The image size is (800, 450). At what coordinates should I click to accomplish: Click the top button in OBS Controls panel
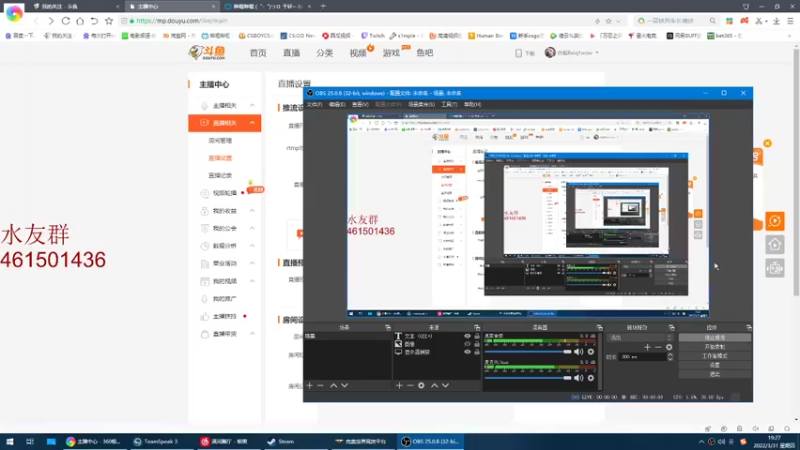coord(714,338)
